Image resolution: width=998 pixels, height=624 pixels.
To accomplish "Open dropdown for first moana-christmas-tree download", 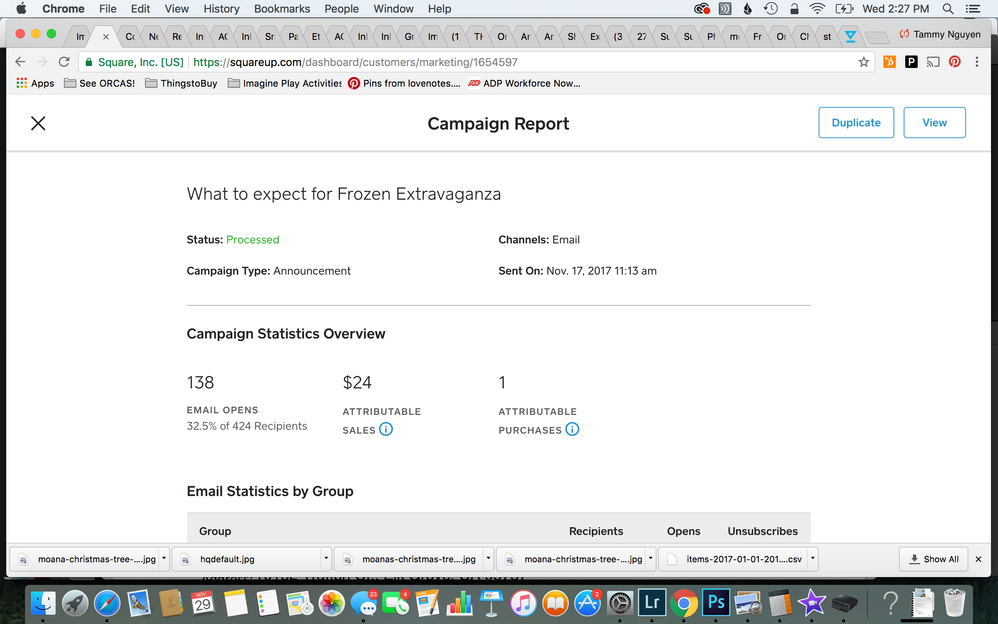I will pos(163,559).
